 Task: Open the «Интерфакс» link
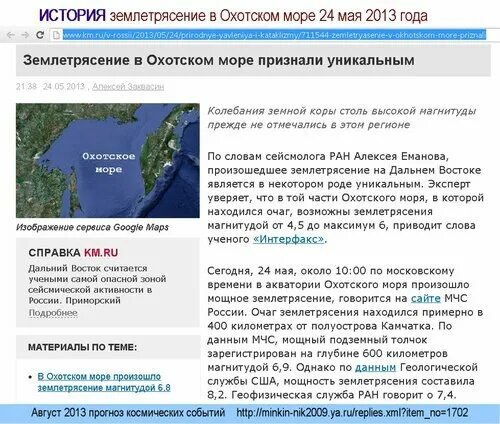pos(288,239)
